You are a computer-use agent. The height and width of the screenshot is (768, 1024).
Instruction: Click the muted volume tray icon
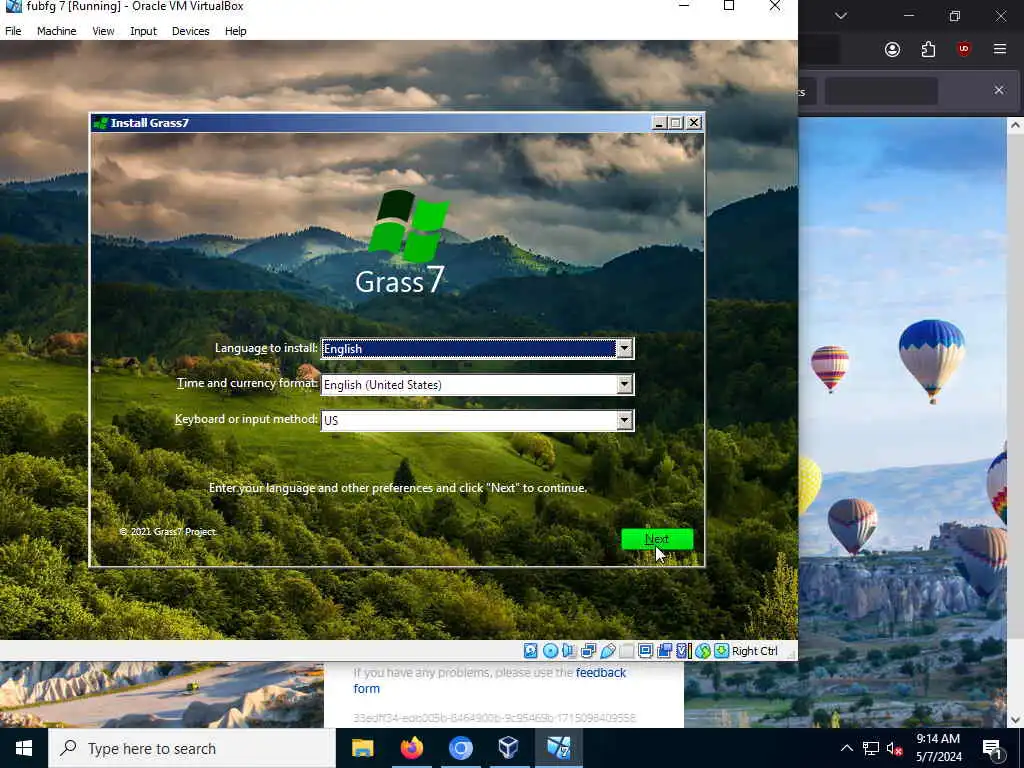click(x=895, y=748)
